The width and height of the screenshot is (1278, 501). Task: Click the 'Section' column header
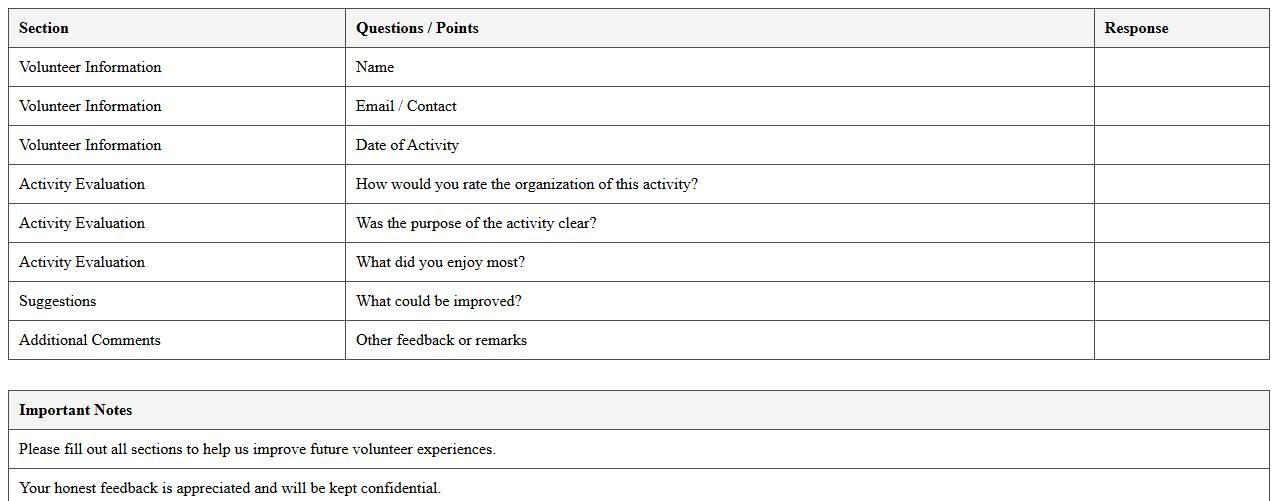pyautogui.click(x=44, y=28)
